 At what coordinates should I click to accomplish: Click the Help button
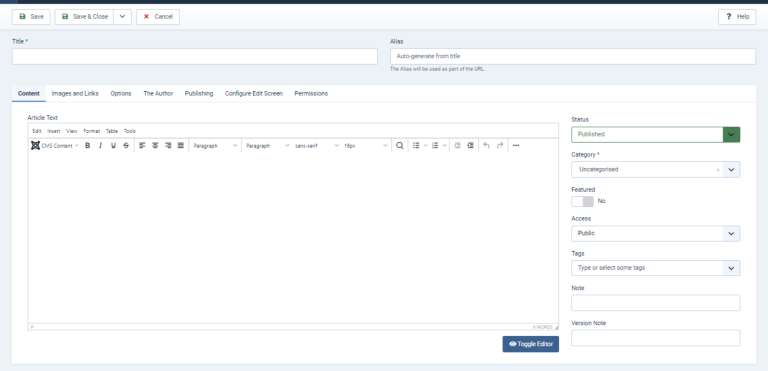tap(737, 17)
